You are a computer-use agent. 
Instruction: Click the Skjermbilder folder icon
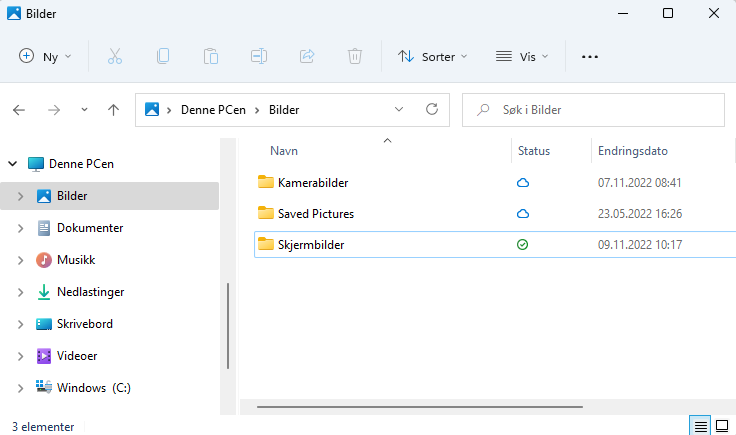click(266, 244)
